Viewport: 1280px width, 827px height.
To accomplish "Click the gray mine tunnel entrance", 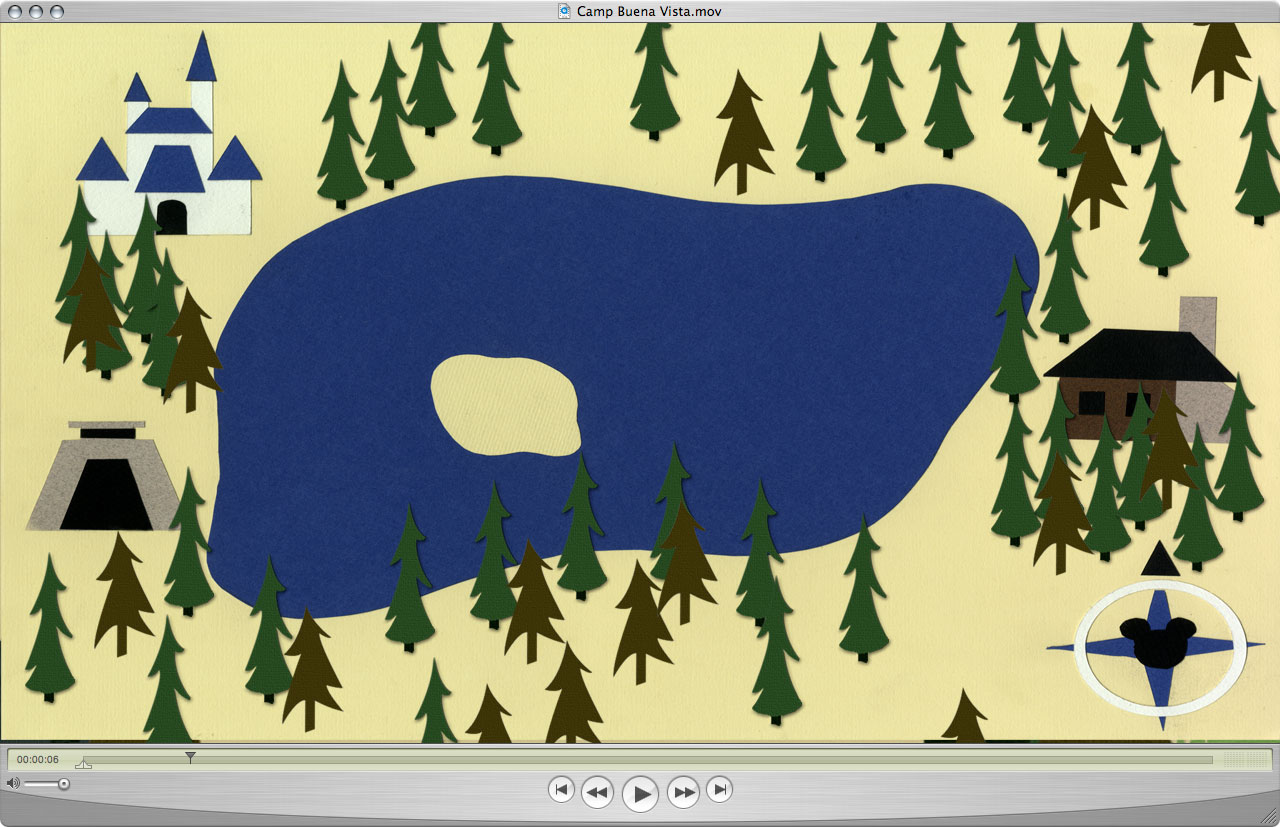I will pyautogui.click(x=105, y=476).
